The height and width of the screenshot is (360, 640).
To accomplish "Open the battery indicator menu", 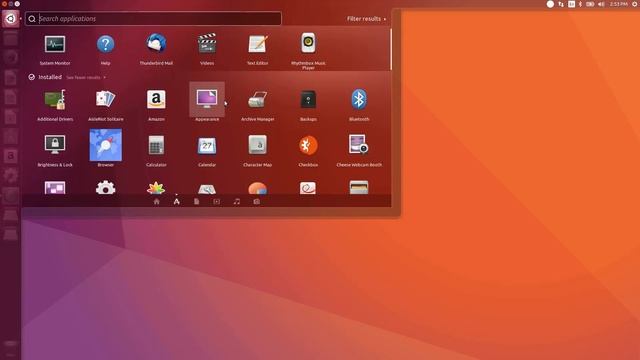I will [x=590, y=4].
